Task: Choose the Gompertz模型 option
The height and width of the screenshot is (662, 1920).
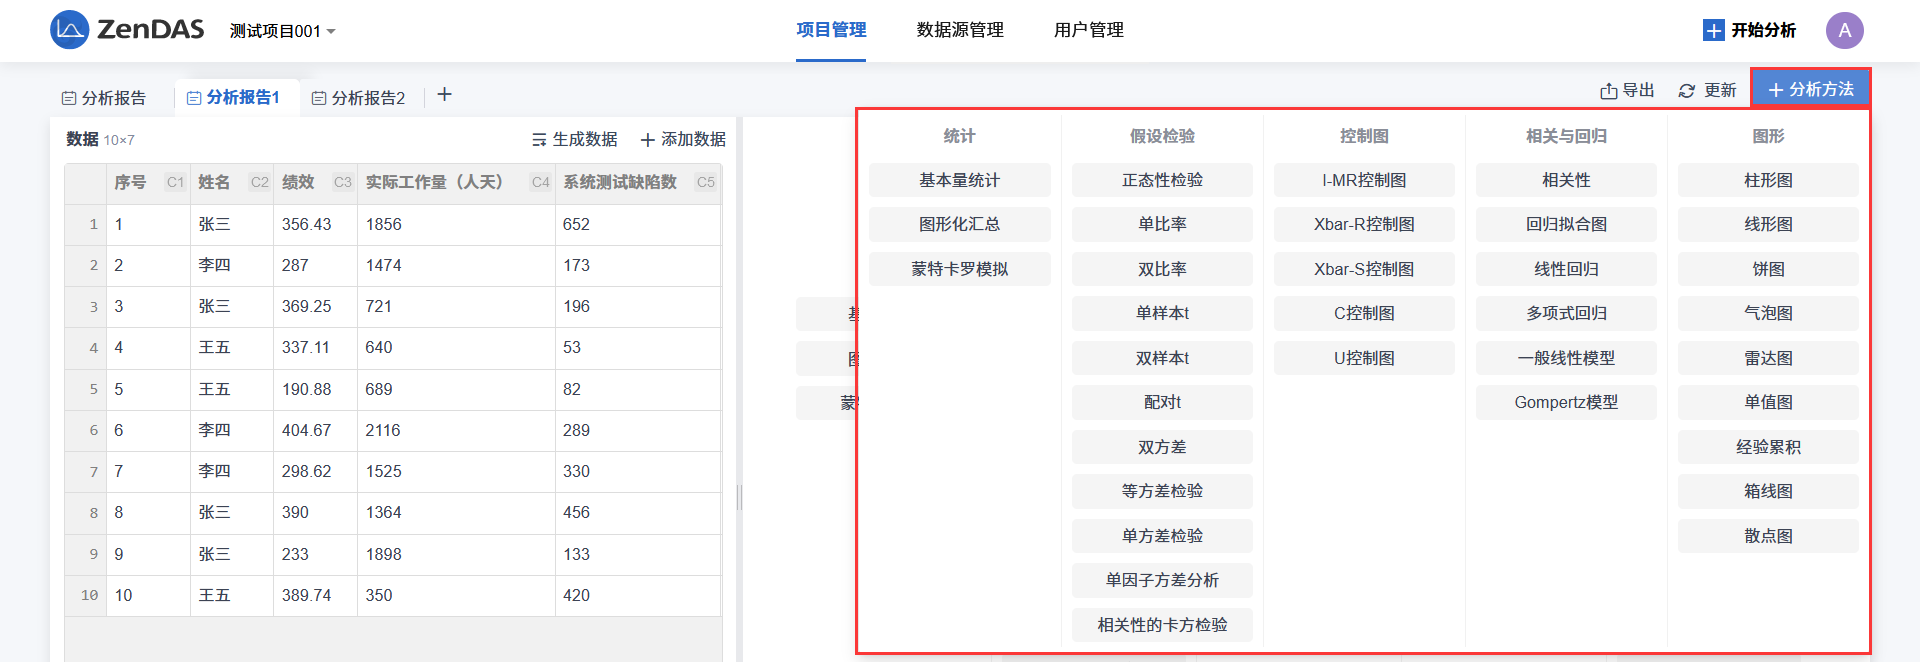Action: [x=1566, y=402]
